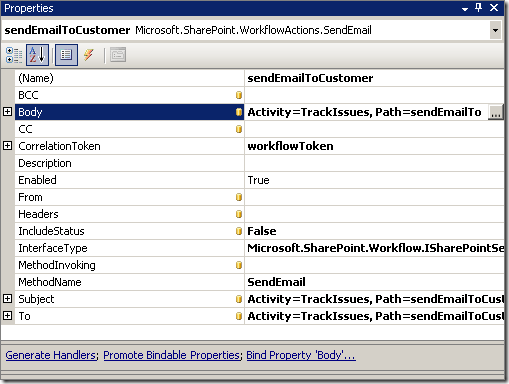The height and width of the screenshot is (384, 509).
Task: Click the bind indicator icon for To
Action: 239,316
